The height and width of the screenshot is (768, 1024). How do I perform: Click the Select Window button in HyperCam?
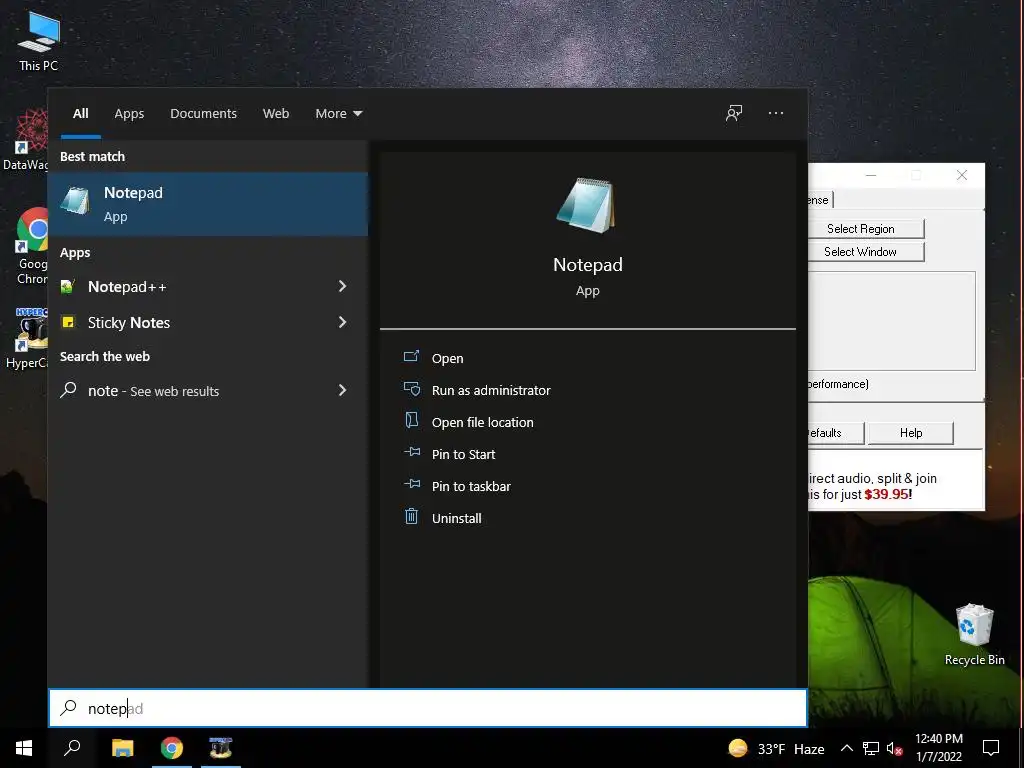coord(865,251)
